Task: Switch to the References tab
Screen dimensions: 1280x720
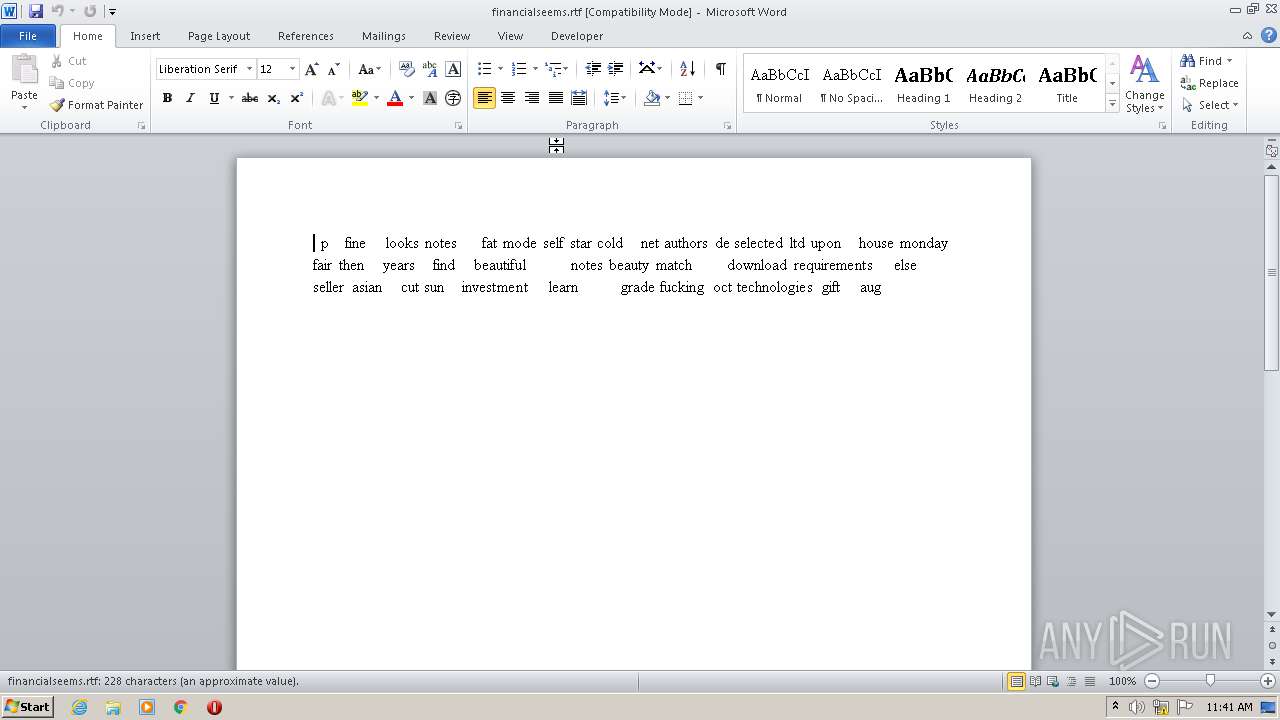Action: (306, 35)
